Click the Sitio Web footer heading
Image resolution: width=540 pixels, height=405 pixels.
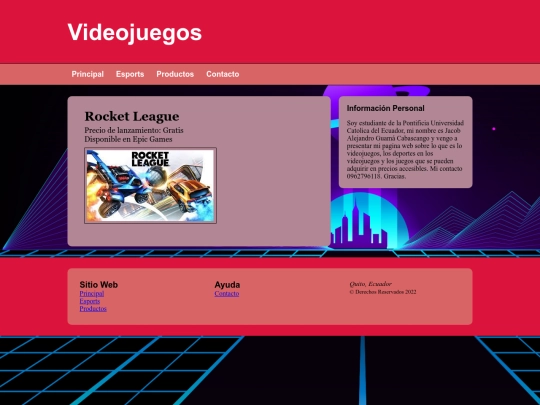click(x=98, y=285)
